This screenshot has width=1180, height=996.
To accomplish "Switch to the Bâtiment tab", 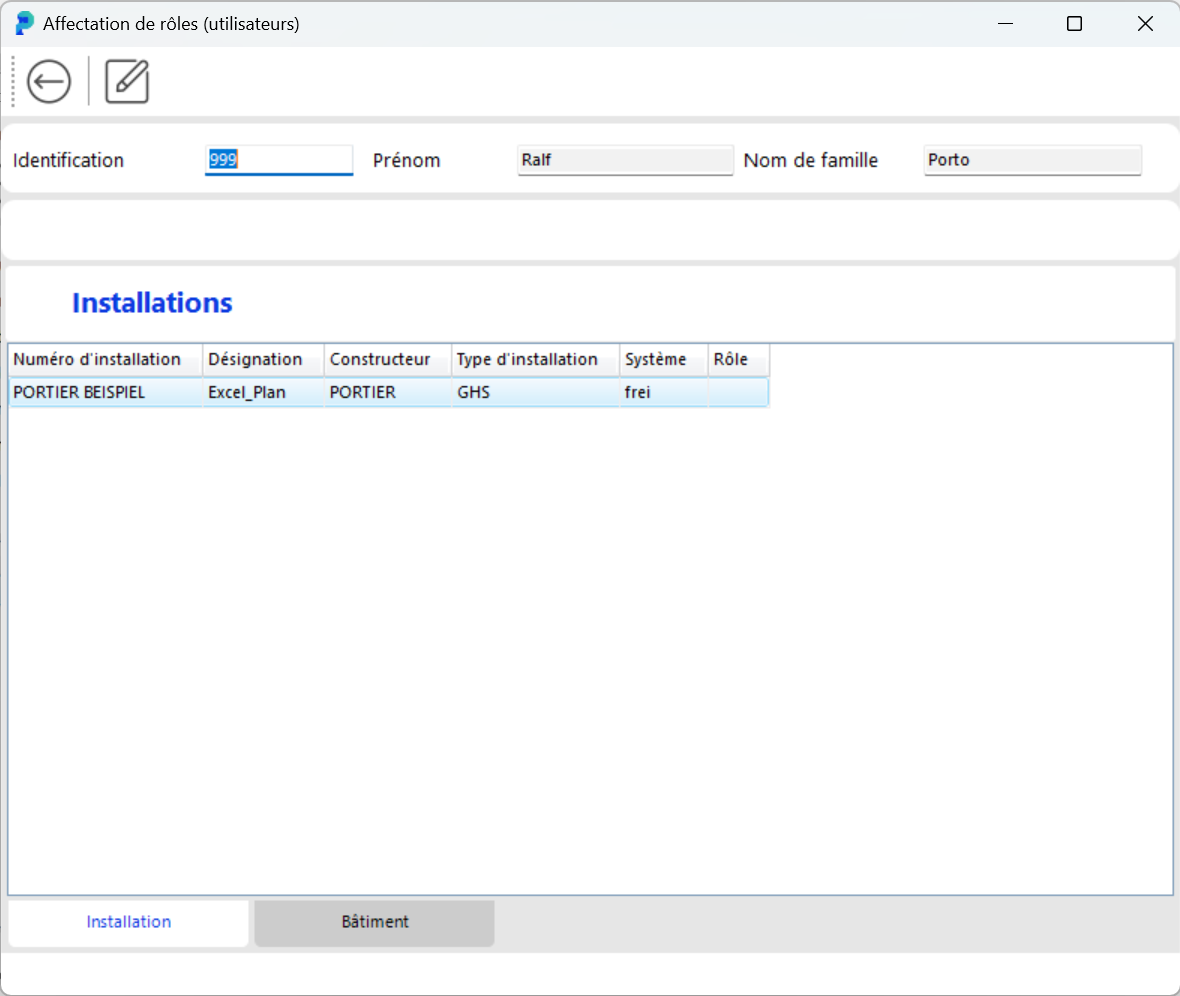I will click(x=374, y=922).
